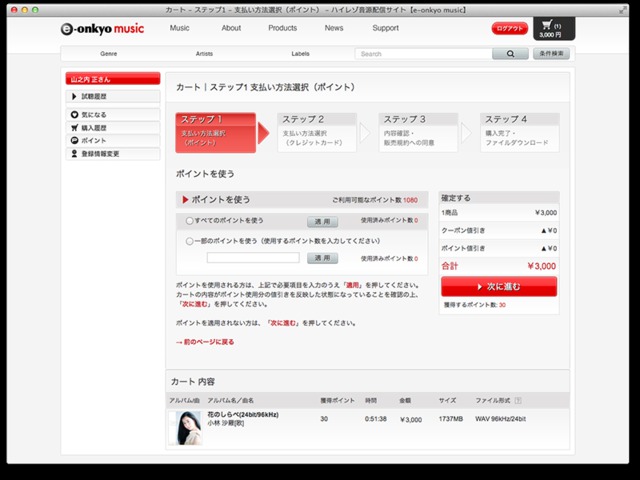Open the Support menu item
640x480 pixels.
coord(385,28)
